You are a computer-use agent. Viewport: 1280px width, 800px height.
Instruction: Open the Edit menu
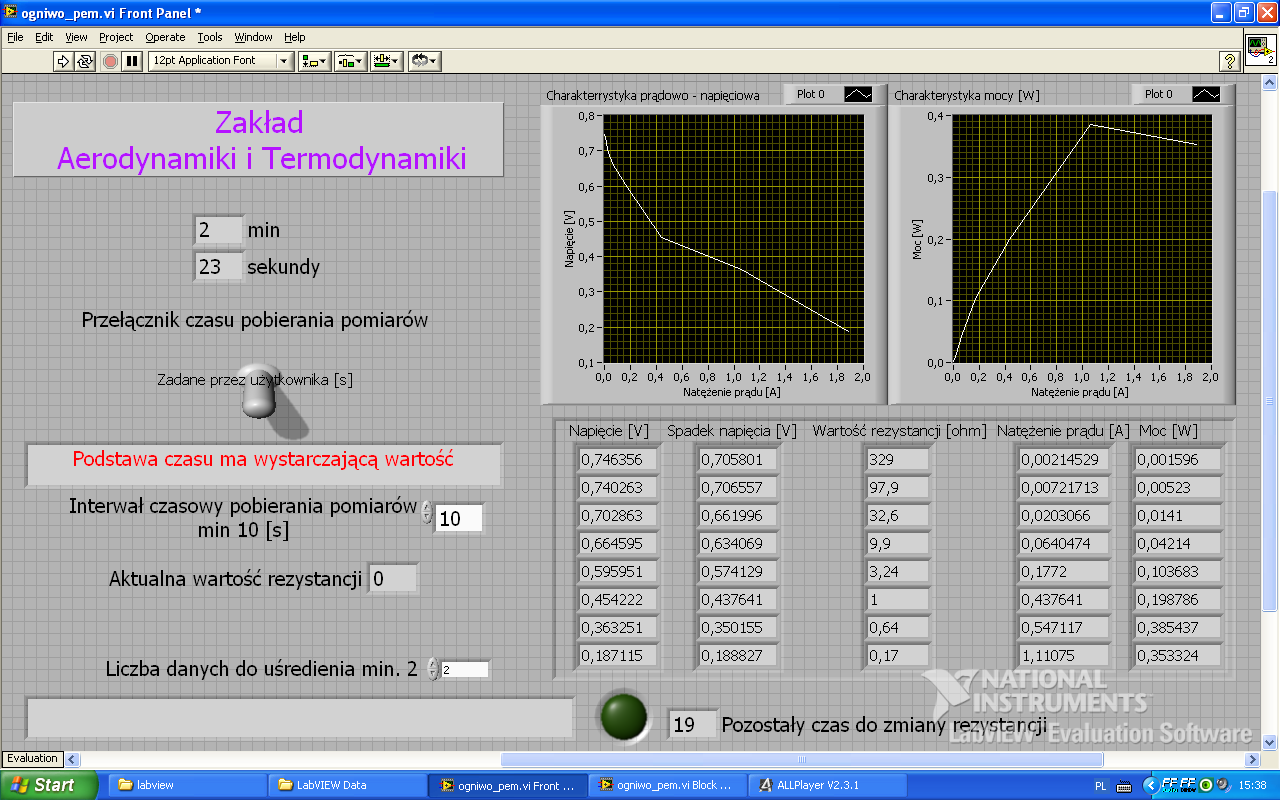(x=44, y=37)
